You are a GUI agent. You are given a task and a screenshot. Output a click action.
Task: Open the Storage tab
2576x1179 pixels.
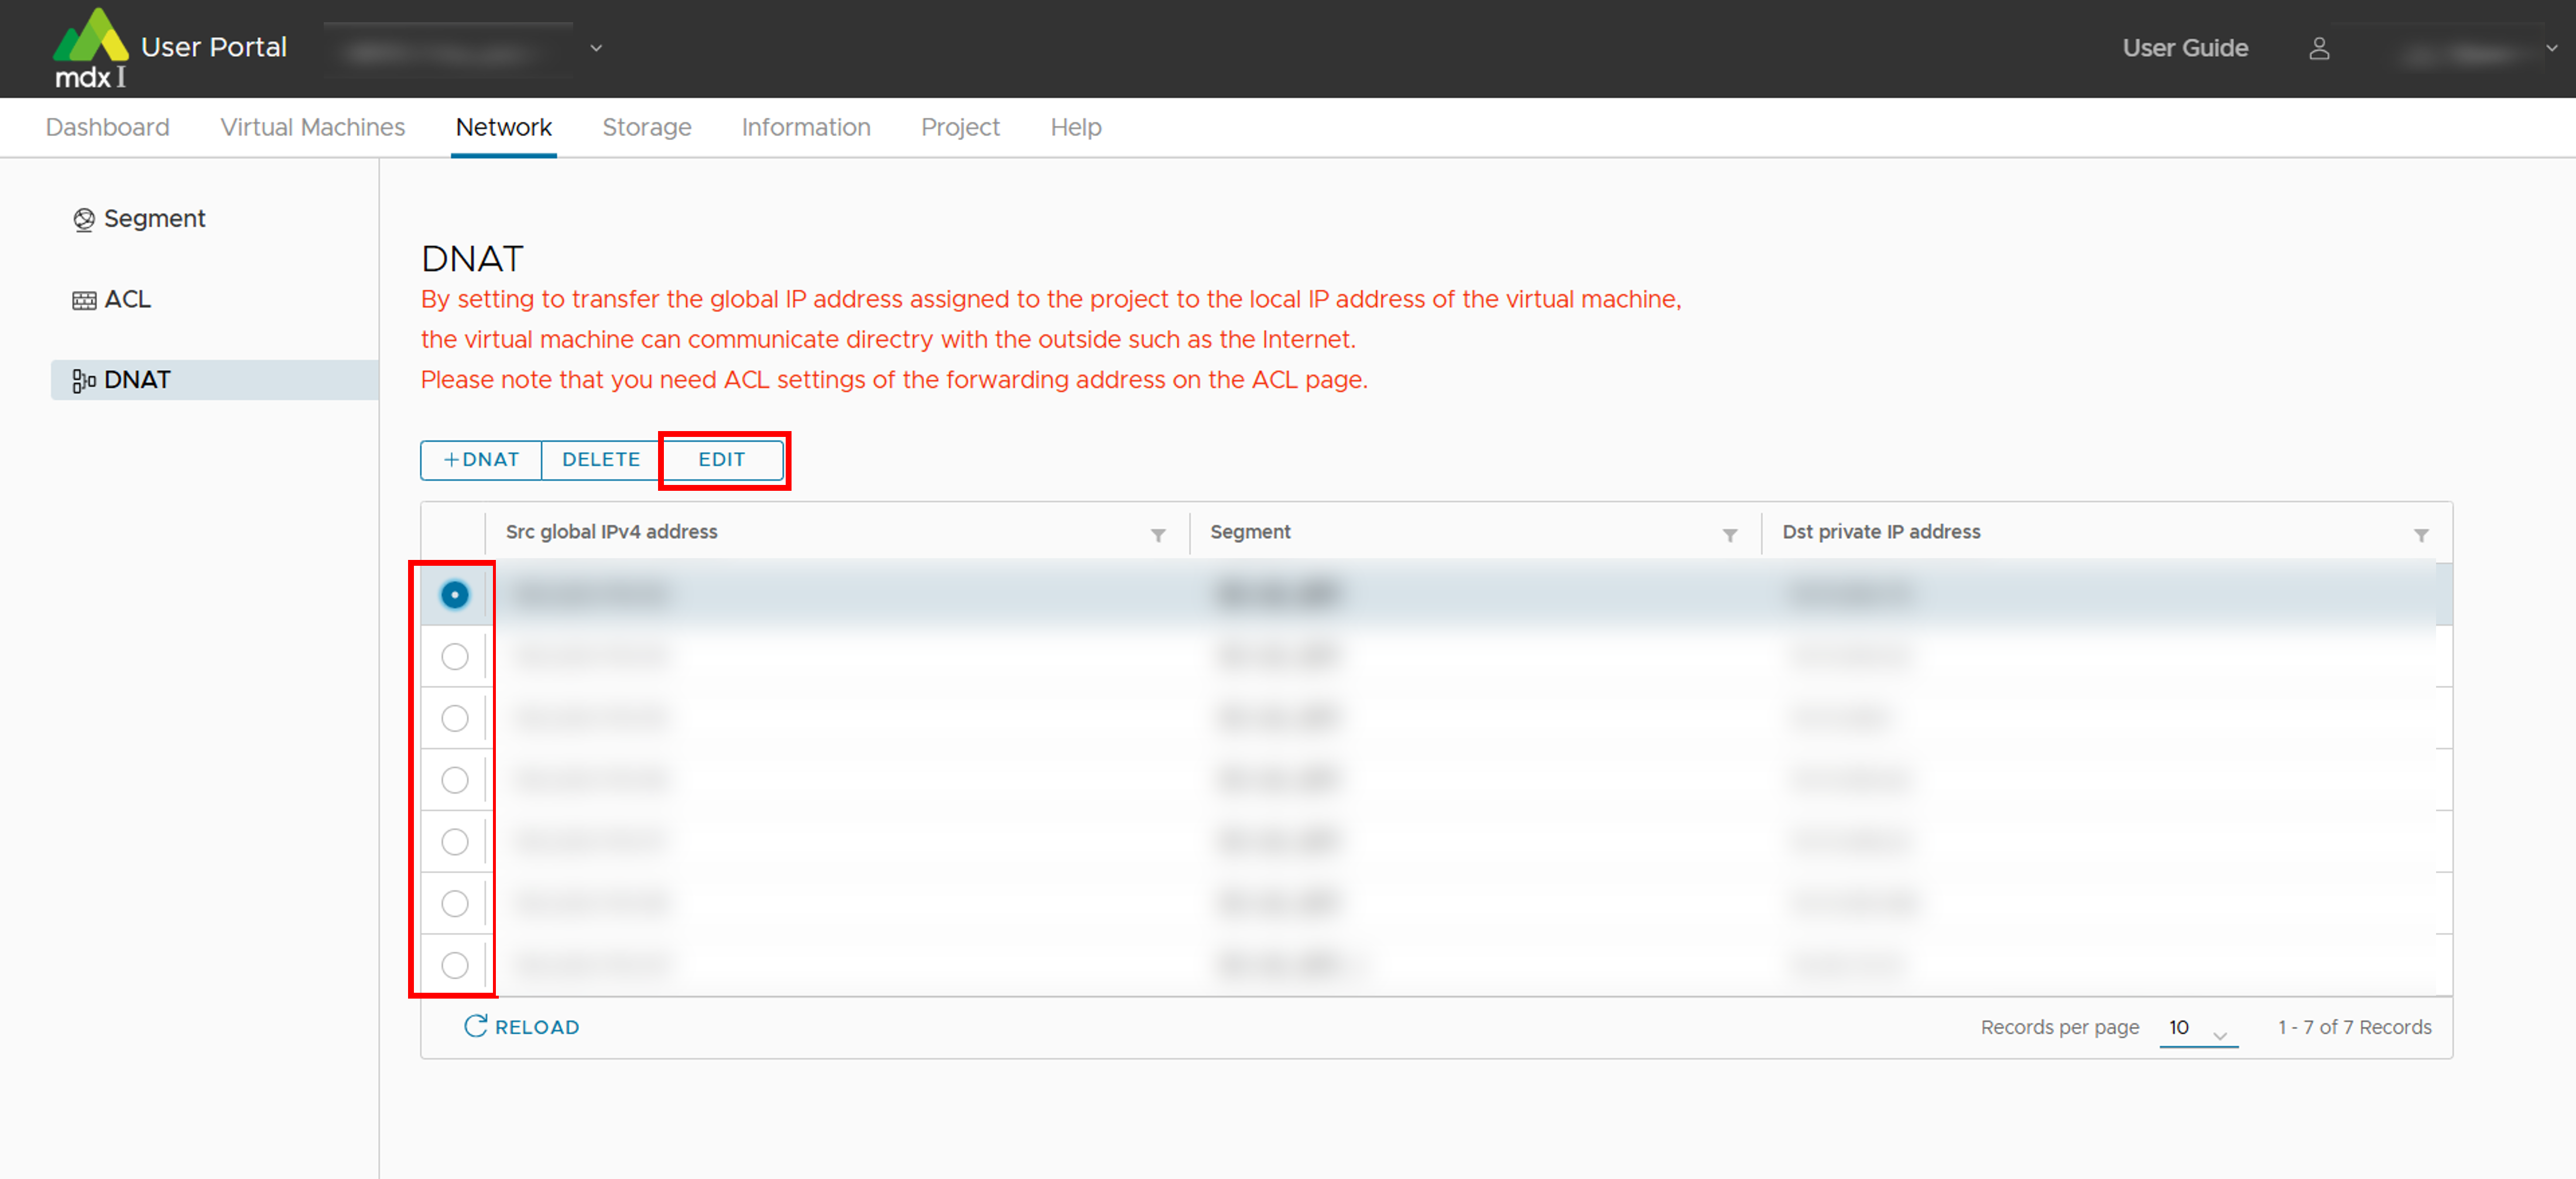point(646,127)
